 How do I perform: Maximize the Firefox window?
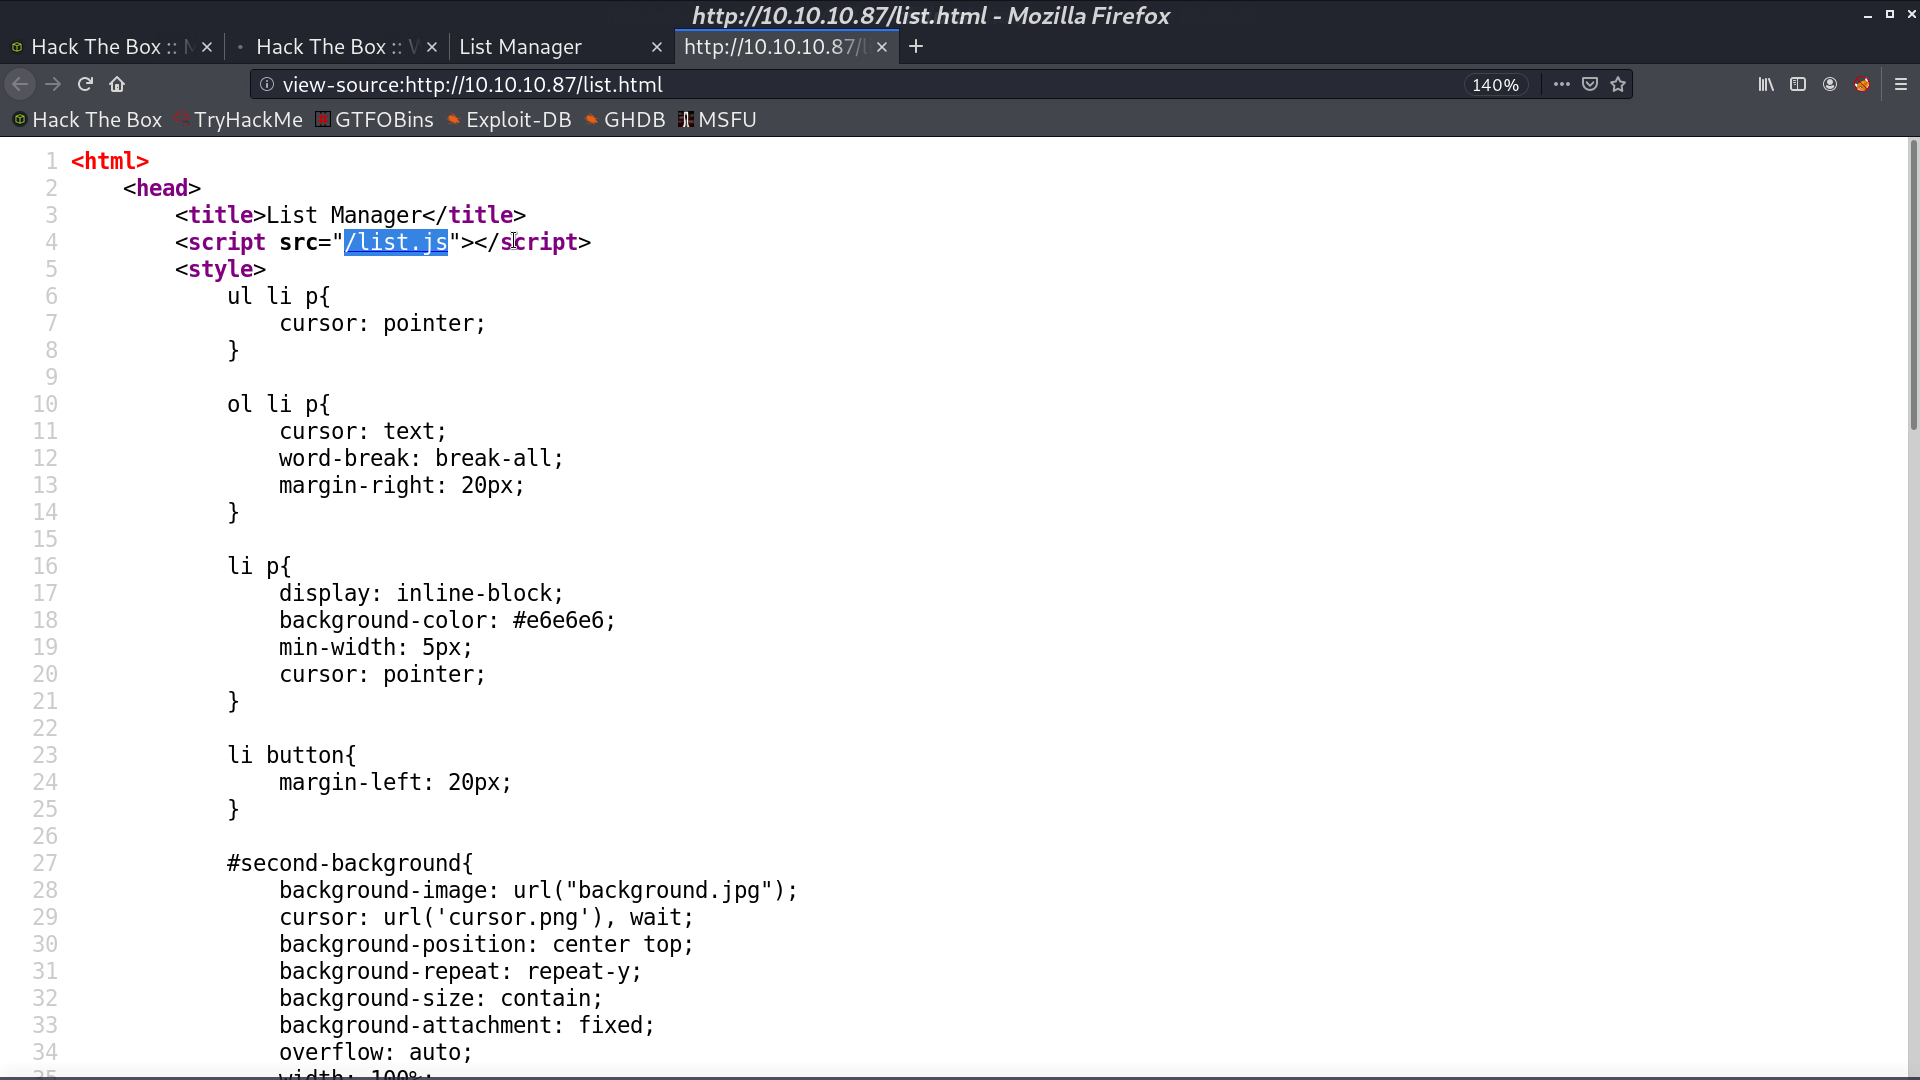pos(1889,15)
